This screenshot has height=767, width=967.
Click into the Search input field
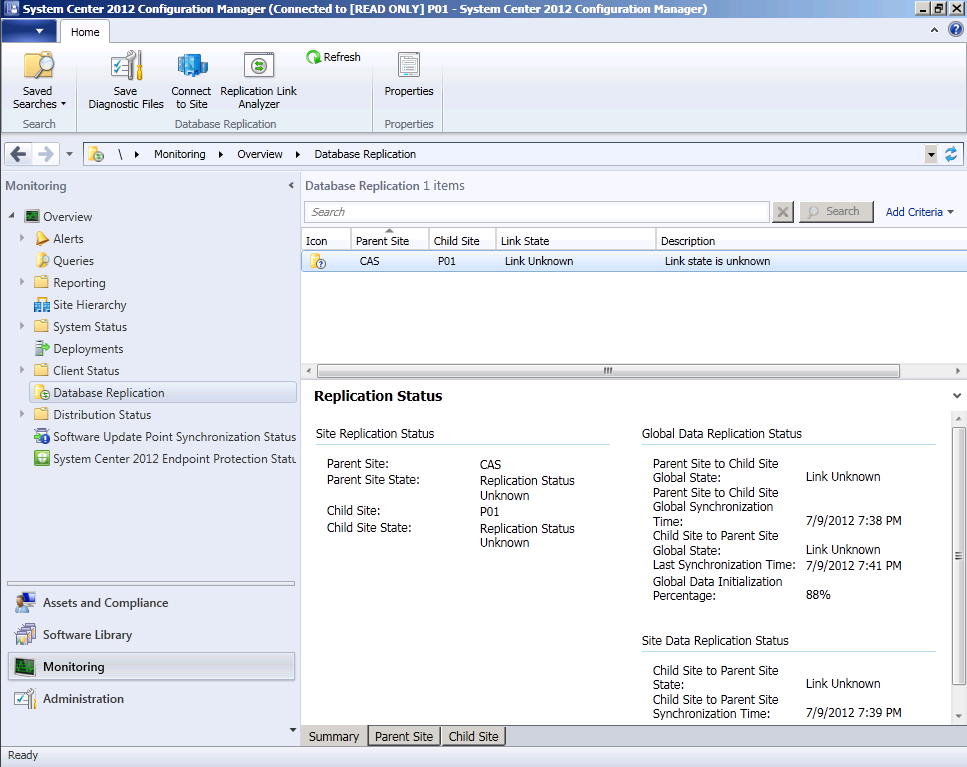coord(537,212)
